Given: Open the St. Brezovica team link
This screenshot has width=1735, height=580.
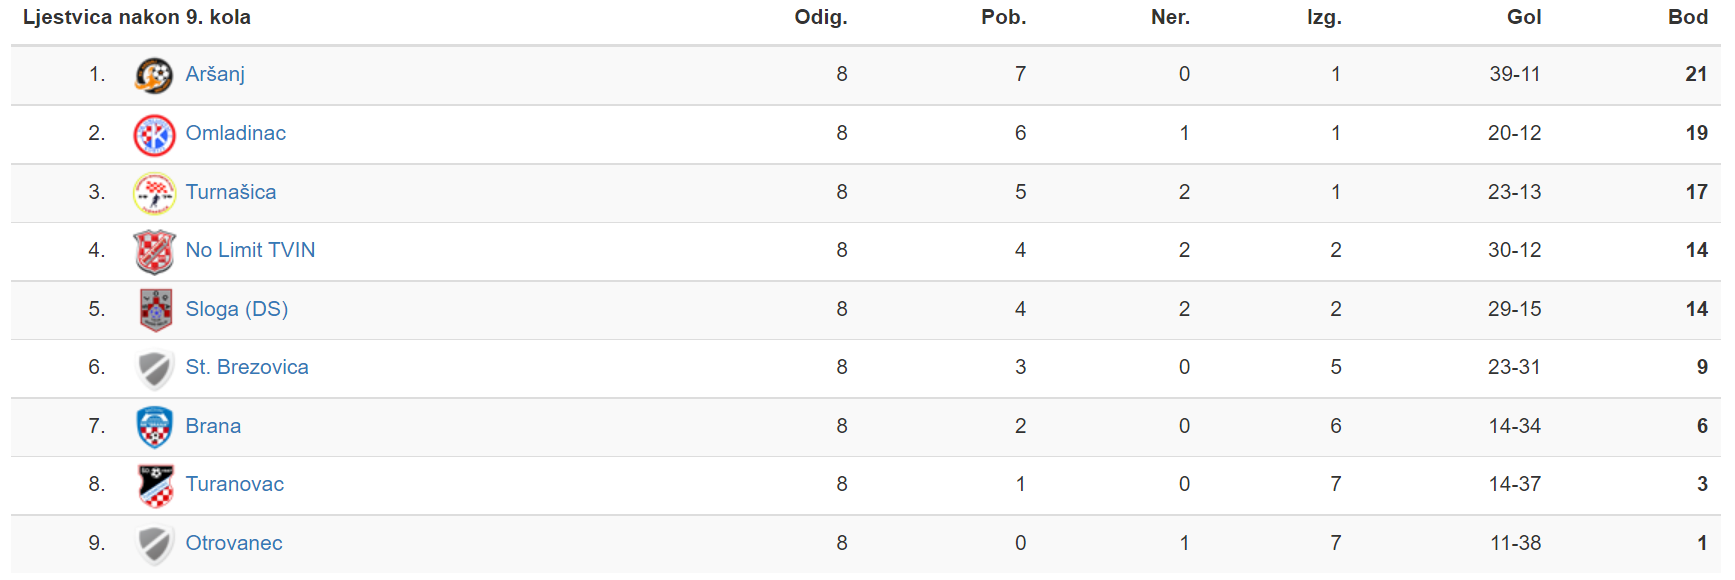Looking at the screenshot, I should 247,367.
